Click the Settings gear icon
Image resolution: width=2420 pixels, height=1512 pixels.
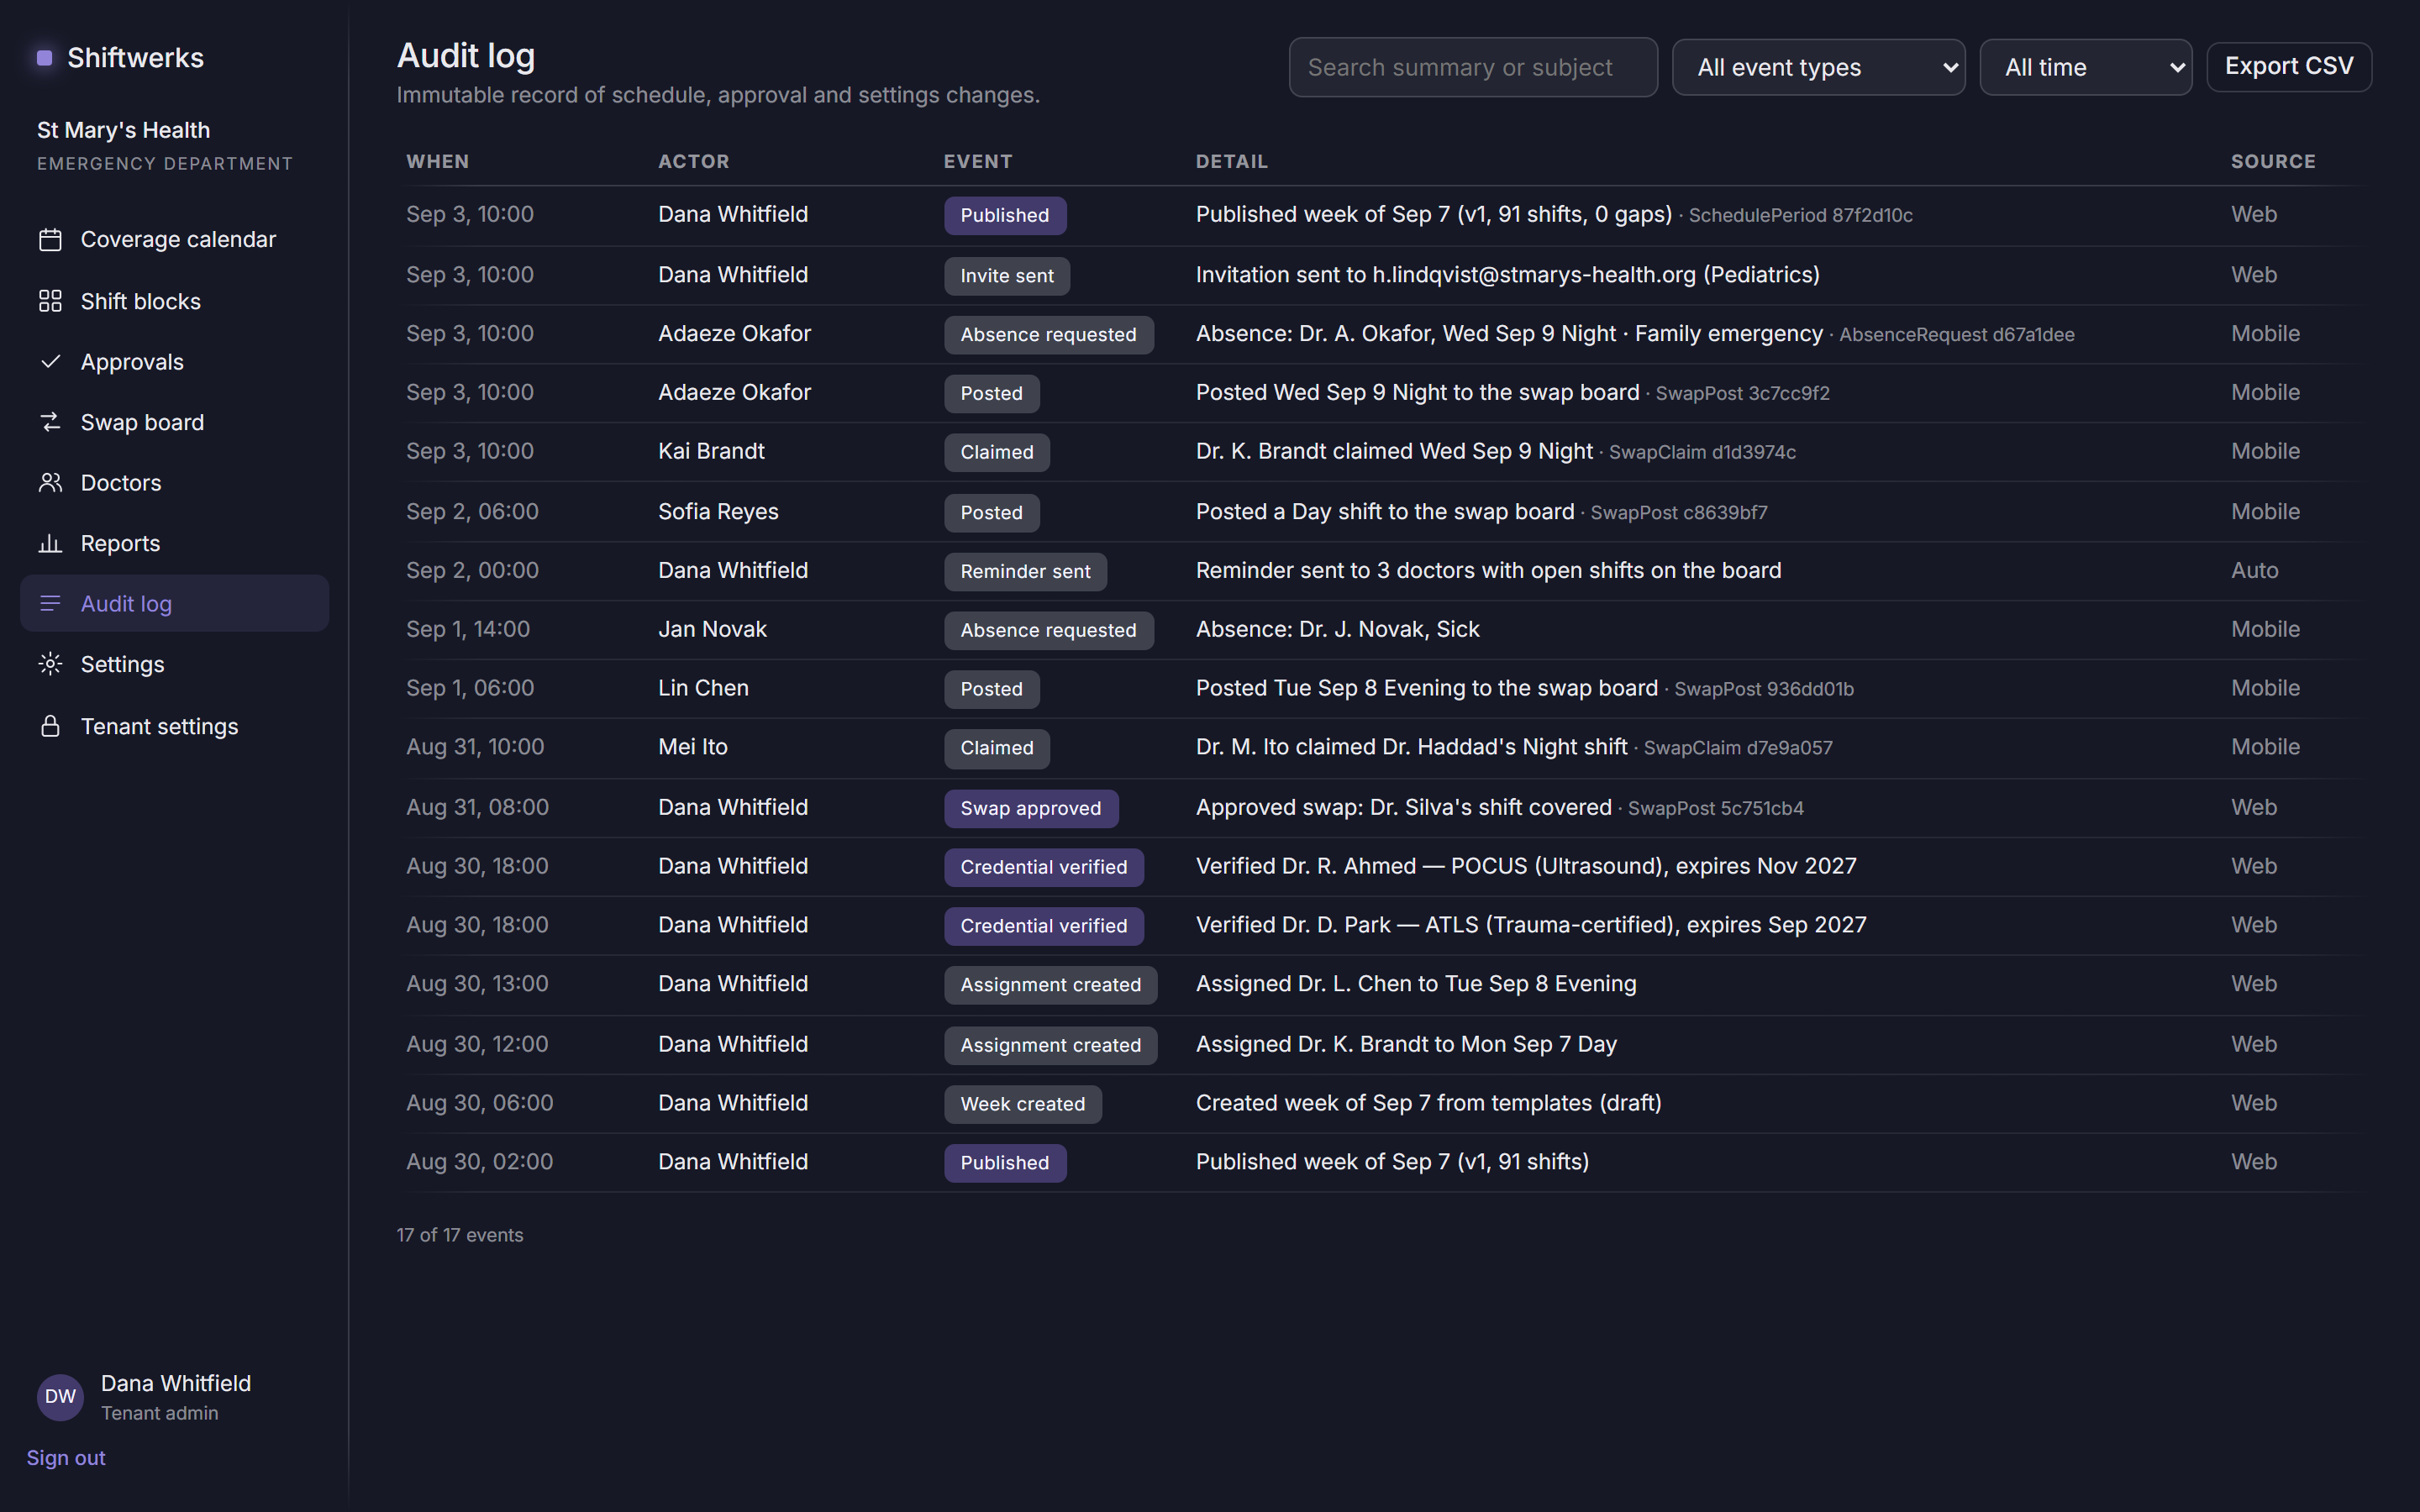[50, 664]
